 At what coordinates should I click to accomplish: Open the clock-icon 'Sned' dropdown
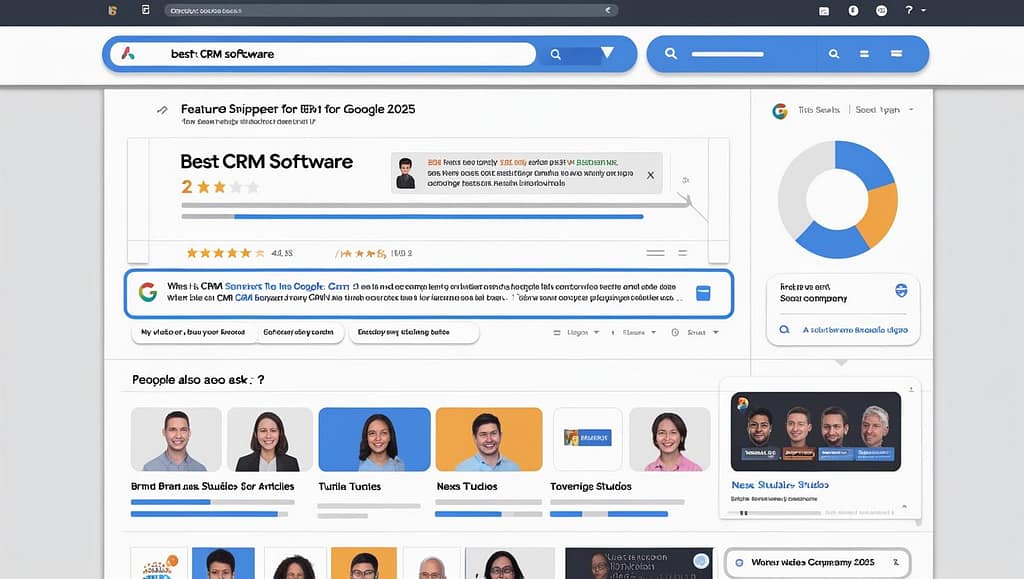pos(696,332)
